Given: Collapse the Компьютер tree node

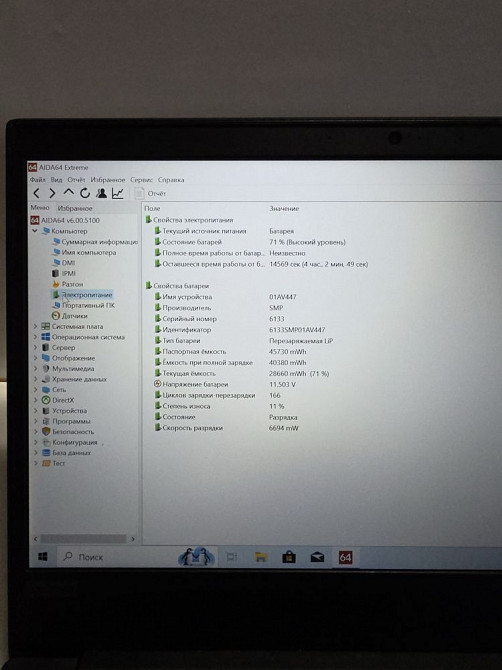Looking at the screenshot, I should tap(35, 231).
